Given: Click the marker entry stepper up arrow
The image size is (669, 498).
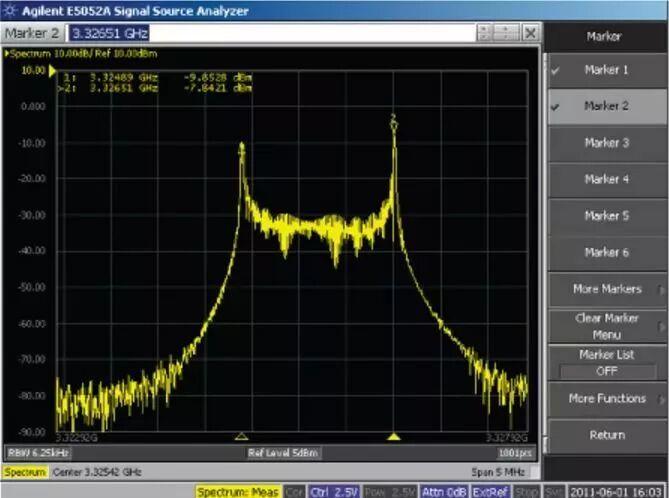Looking at the screenshot, I should pyautogui.click(x=483, y=29).
